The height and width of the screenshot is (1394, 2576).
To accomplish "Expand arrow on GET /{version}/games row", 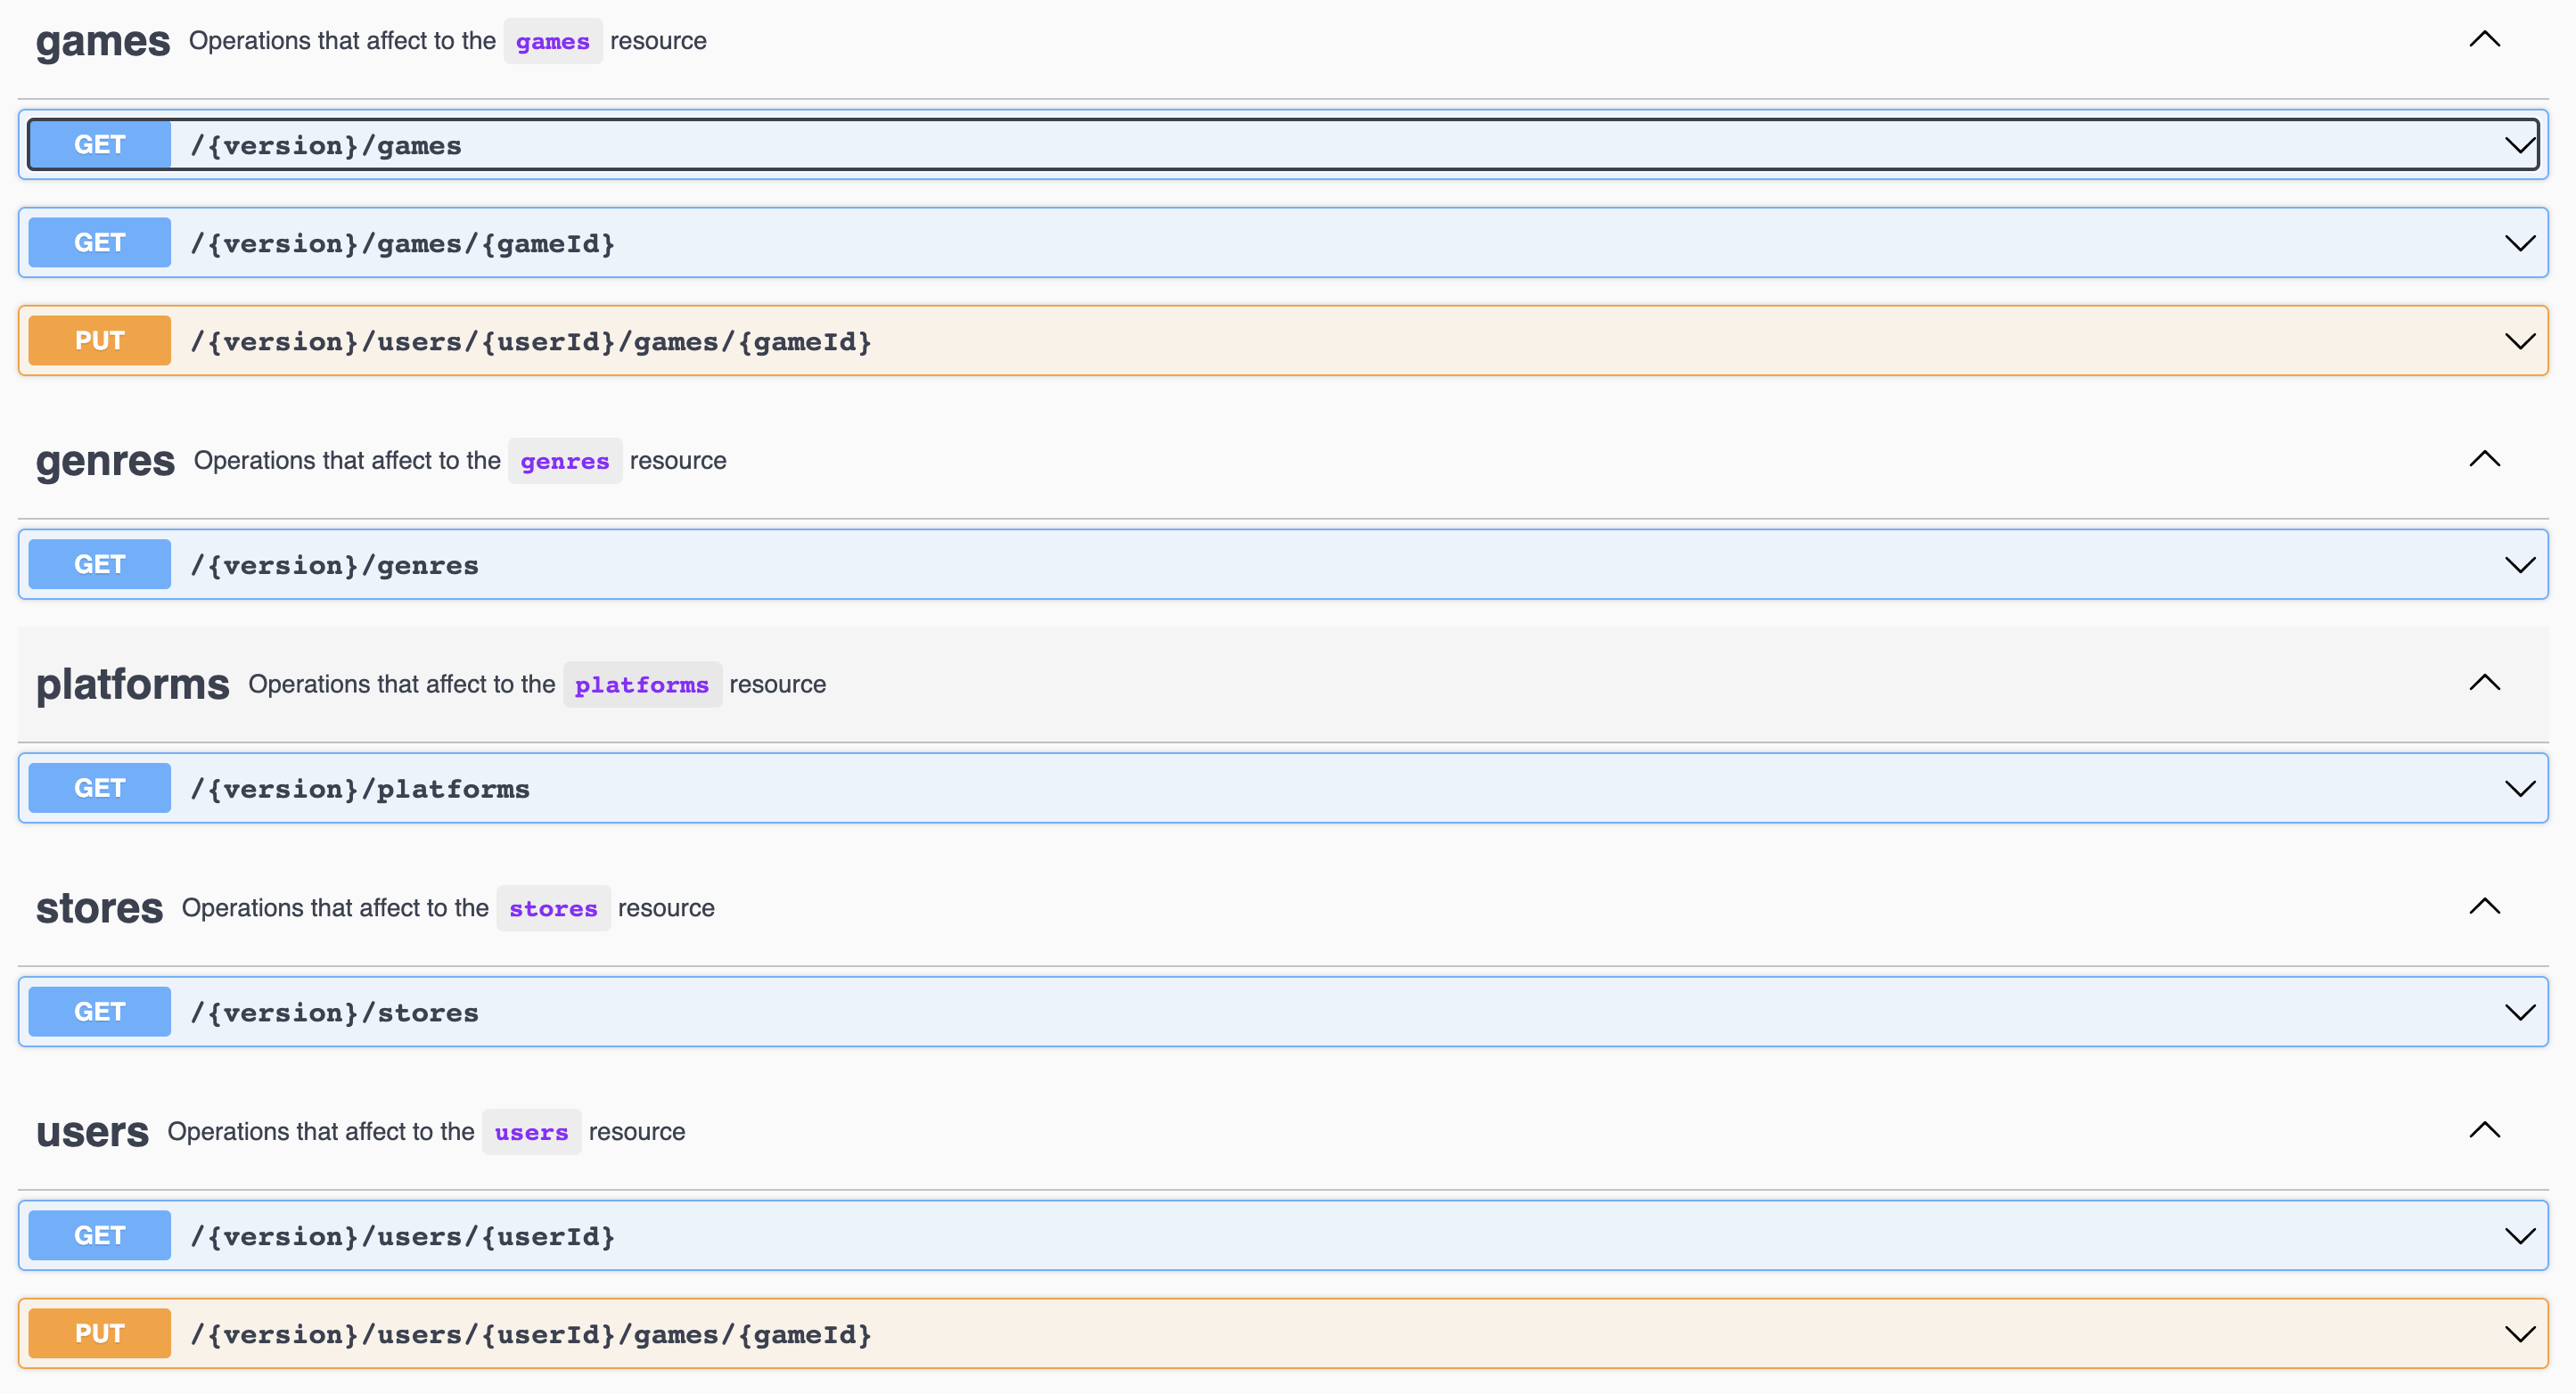I will tap(2519, 145).
